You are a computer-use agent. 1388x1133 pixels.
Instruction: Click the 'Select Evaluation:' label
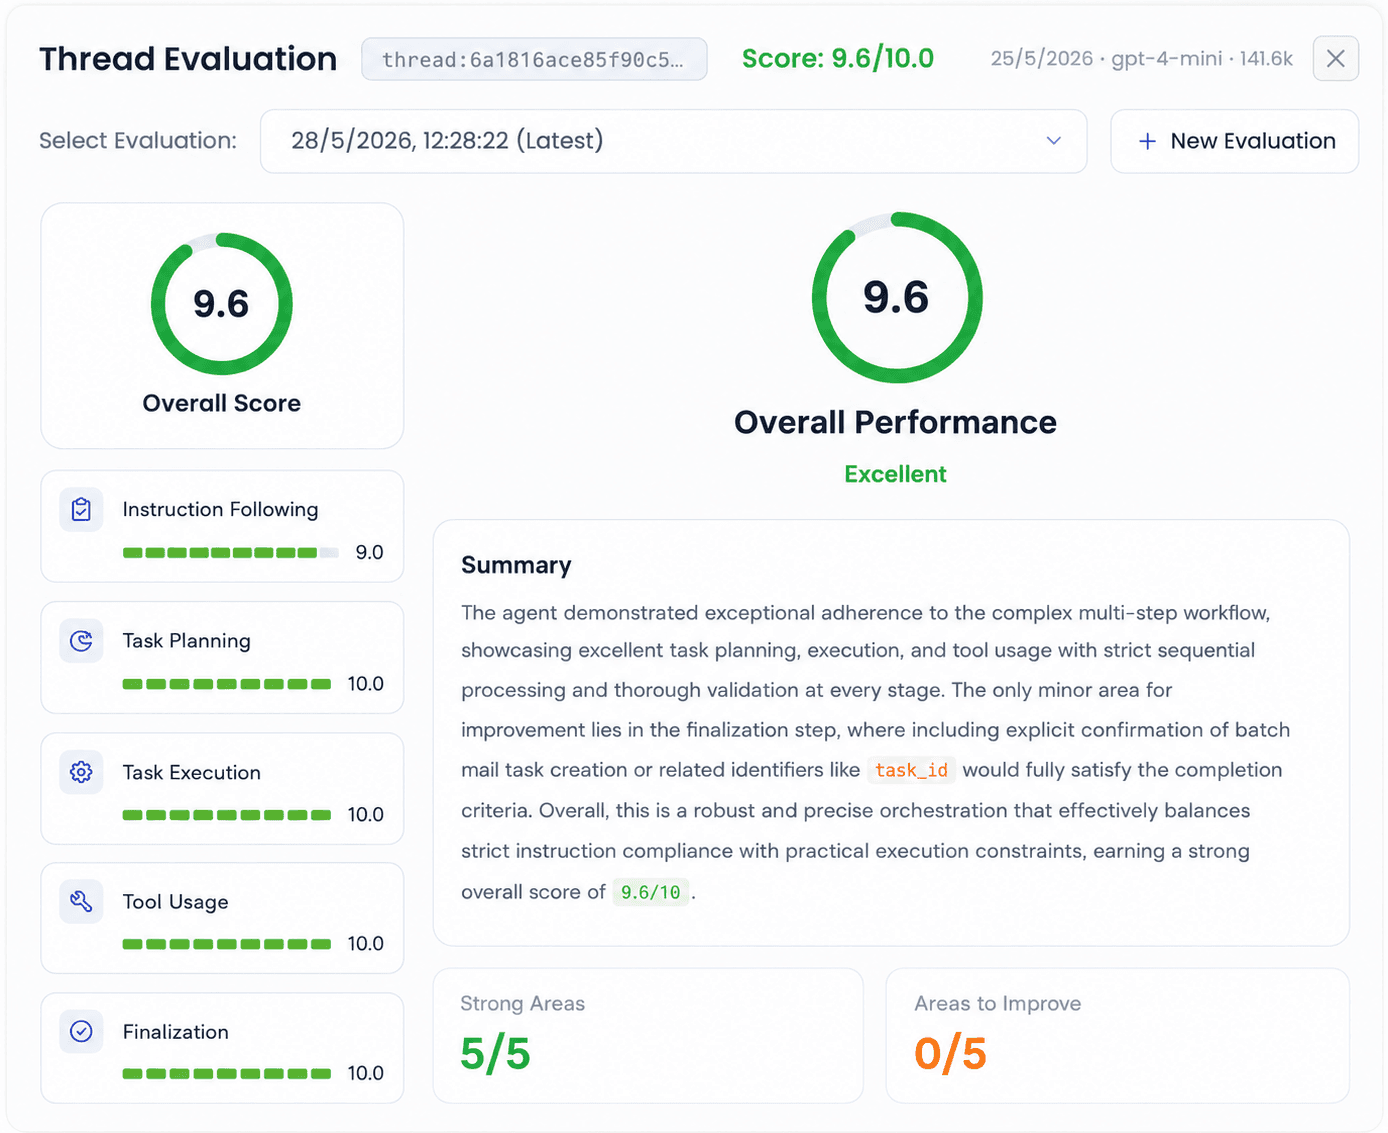[x=138, y=141]
